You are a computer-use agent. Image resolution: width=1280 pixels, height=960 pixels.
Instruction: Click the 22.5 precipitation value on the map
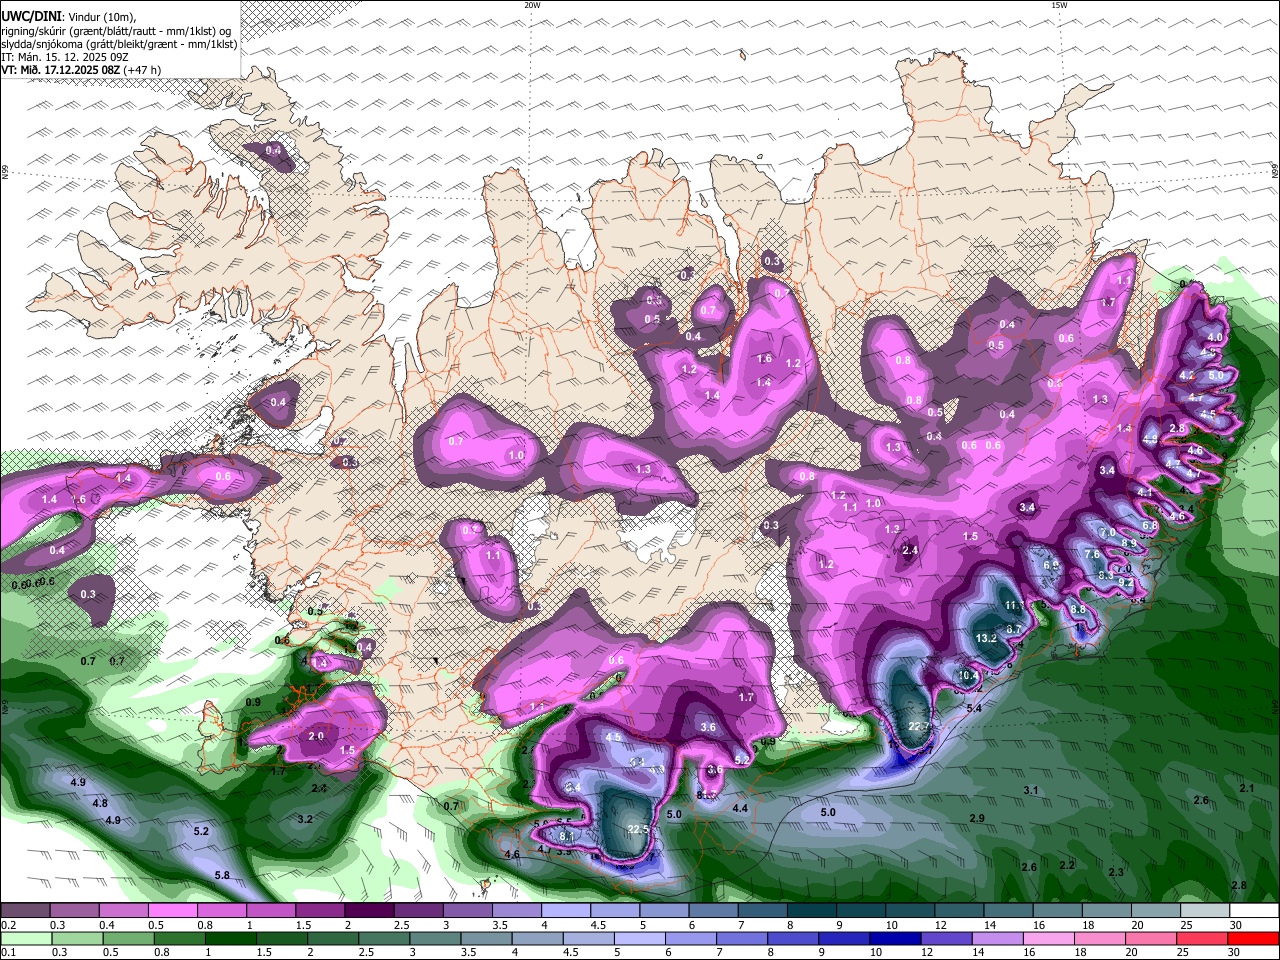click(638, 829)
